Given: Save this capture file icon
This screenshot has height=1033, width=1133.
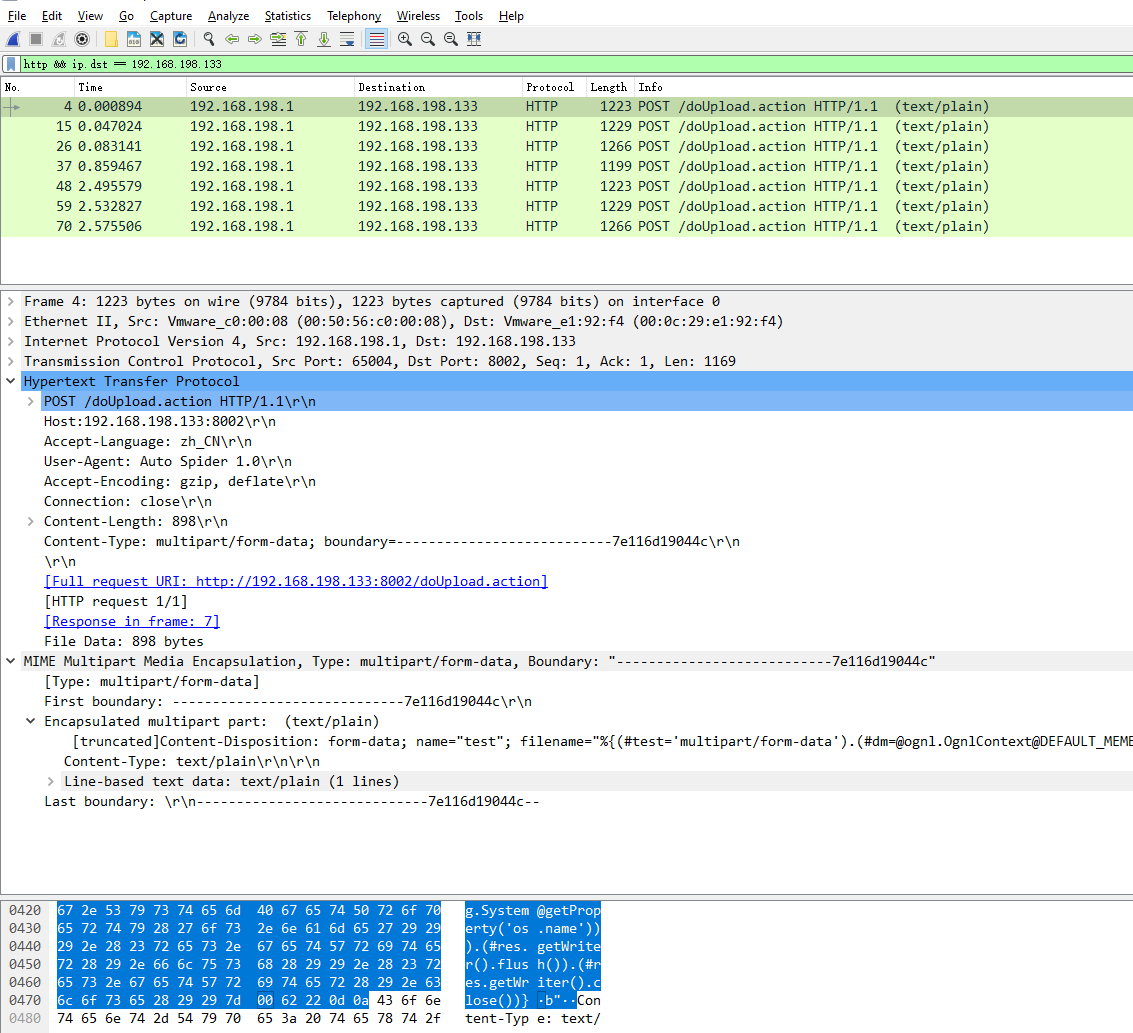Looking at the screenshot, I should coord(134,39).
